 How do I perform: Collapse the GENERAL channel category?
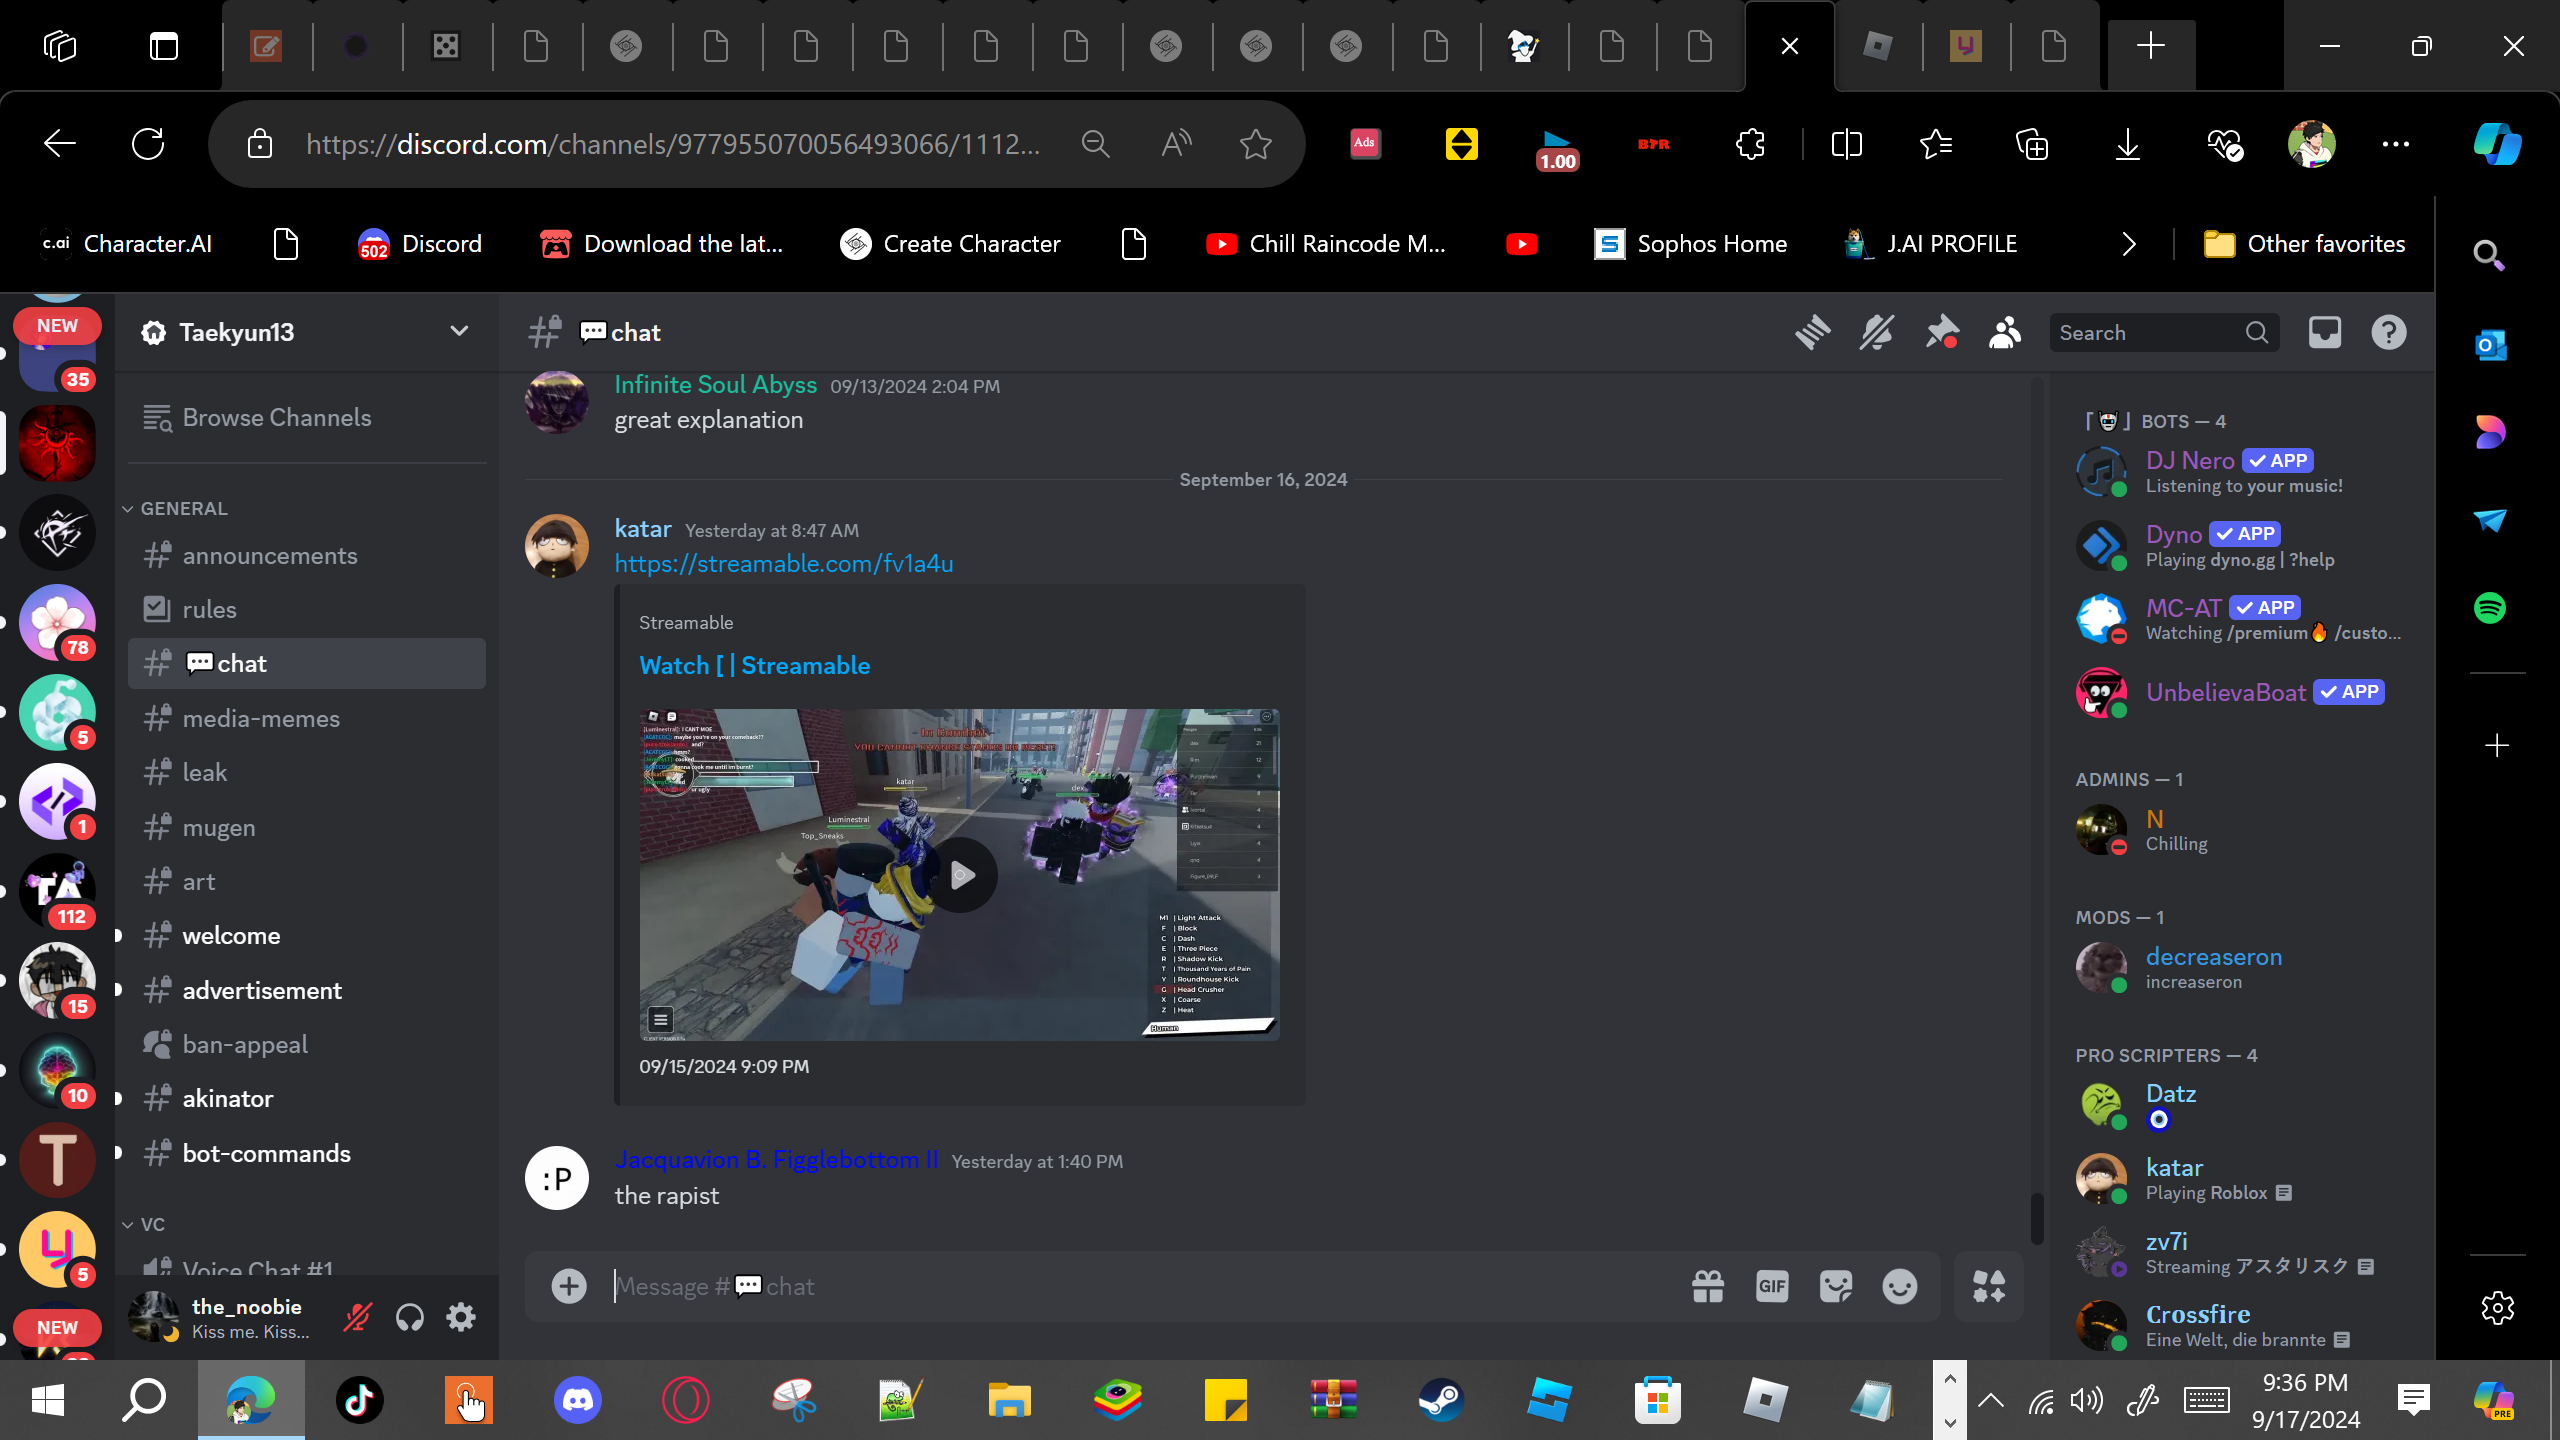(x=183, y=508)
